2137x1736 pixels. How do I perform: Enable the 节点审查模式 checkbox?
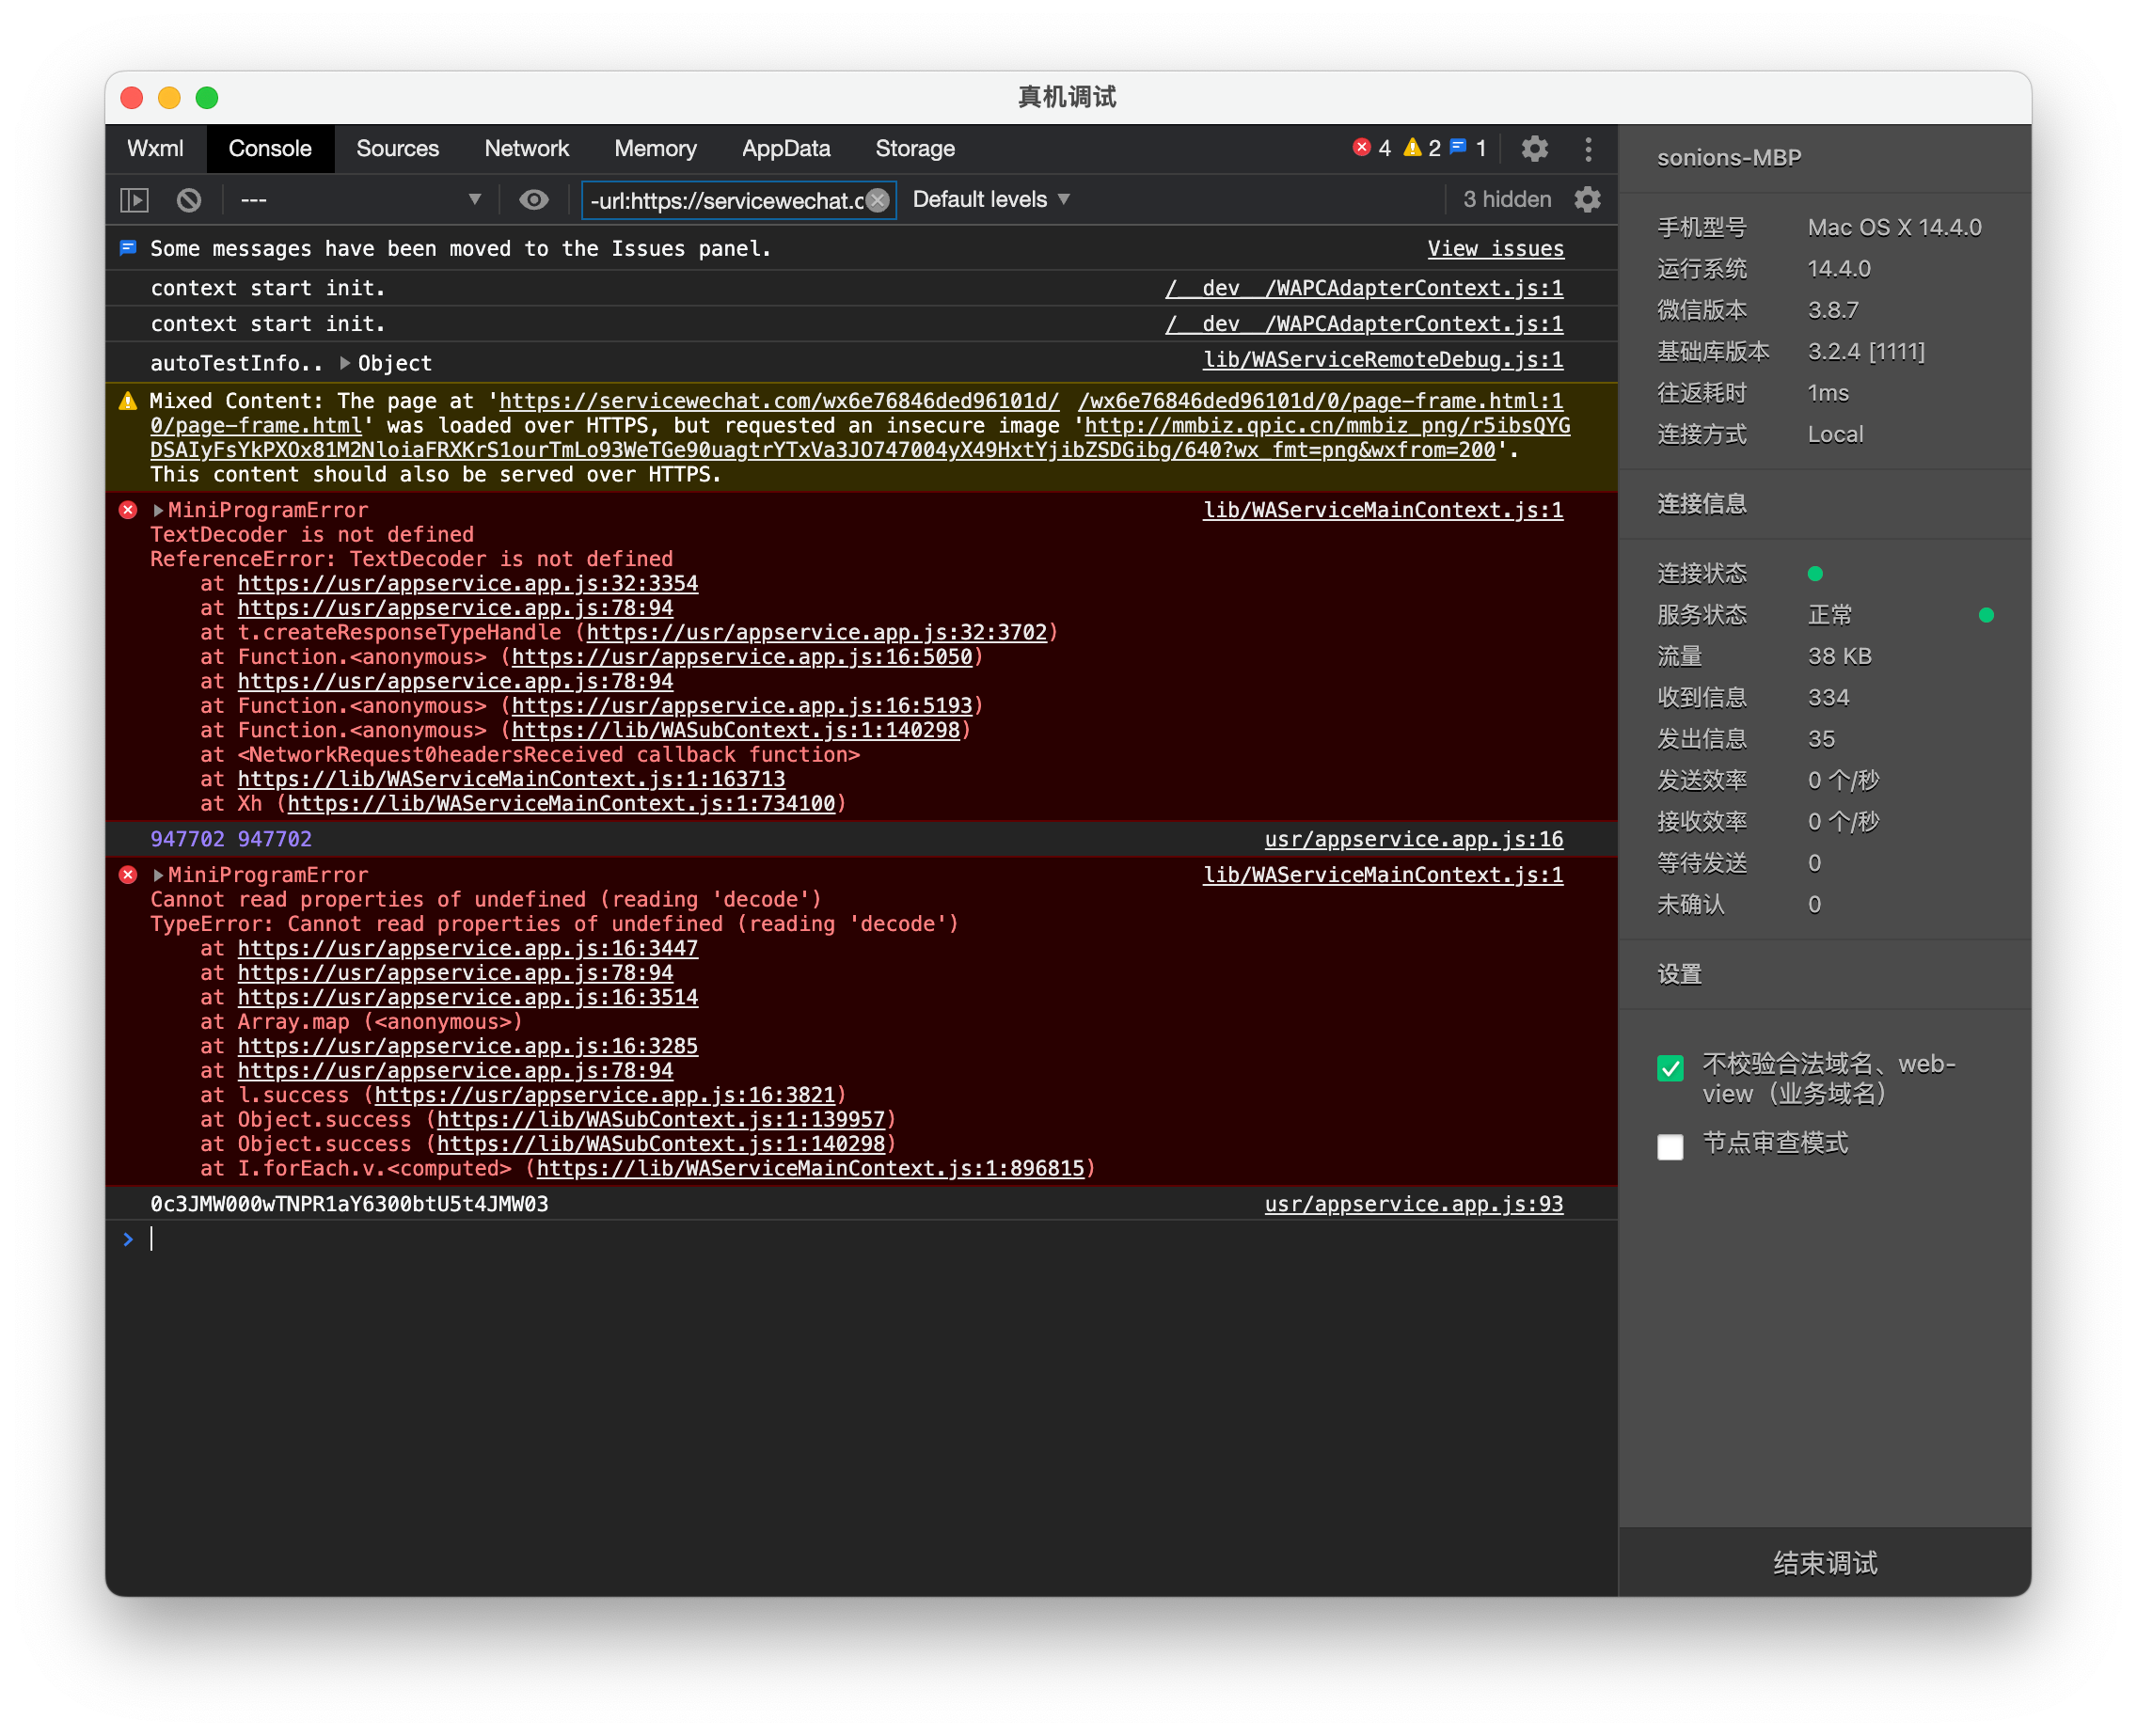pyautogui.click(x=1670, y=1146)
